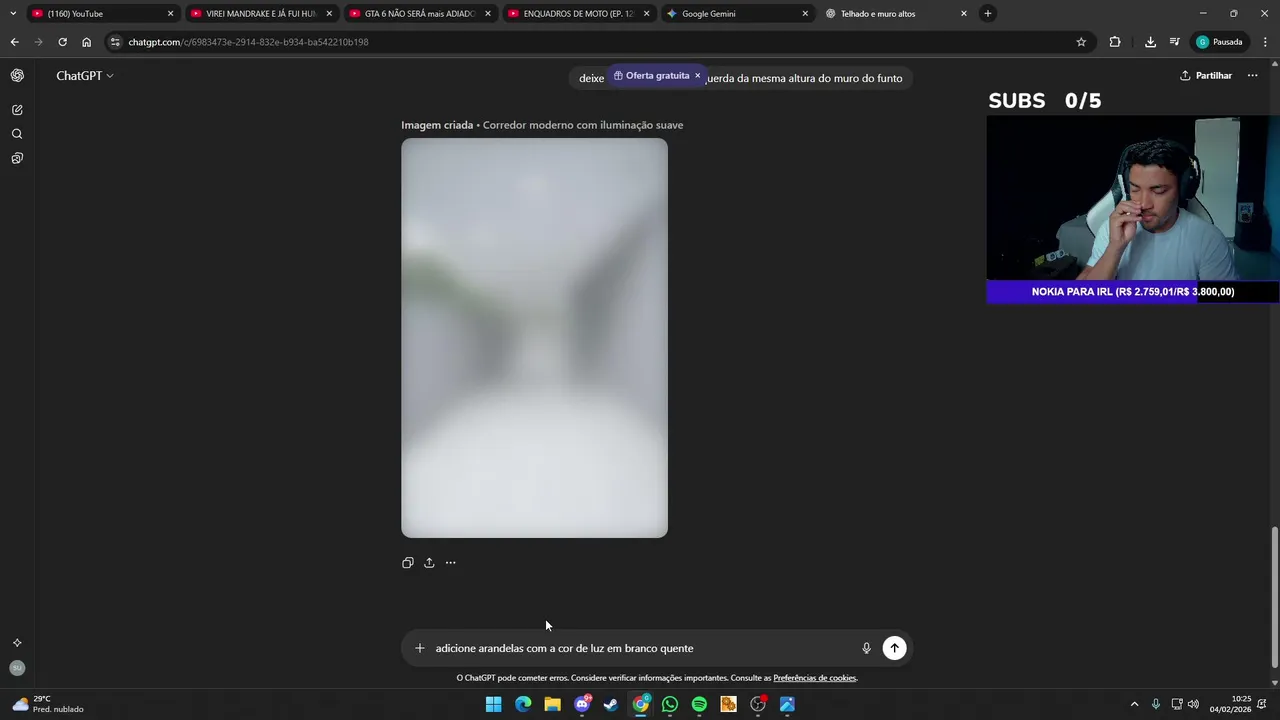
Task: Open search chats icon in sidebar
Action: point(17,134)
